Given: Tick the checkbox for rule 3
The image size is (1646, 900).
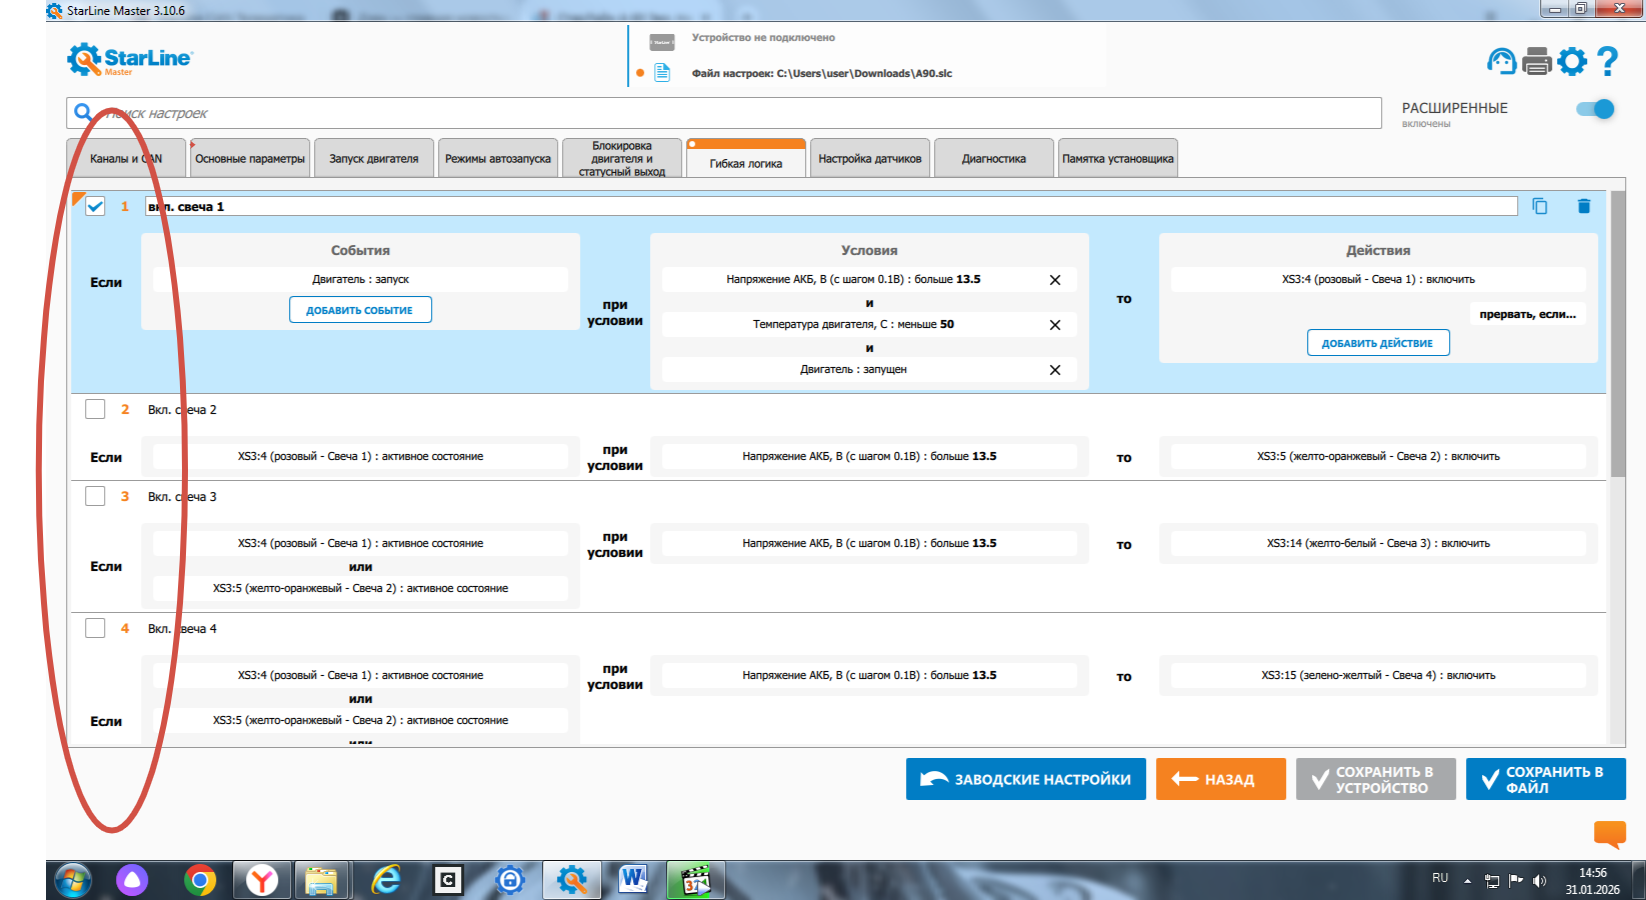Looking at the screenshot, I should pyautogui.click(x=95, y=496).
